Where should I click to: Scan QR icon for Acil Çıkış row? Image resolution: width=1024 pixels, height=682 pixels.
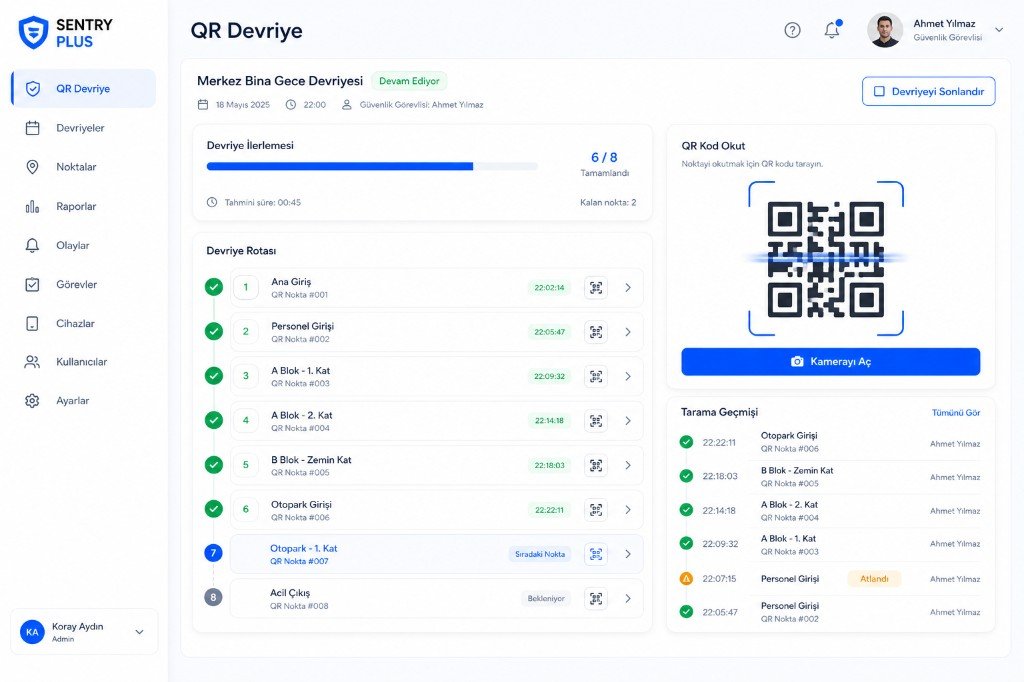coord(596,598)
